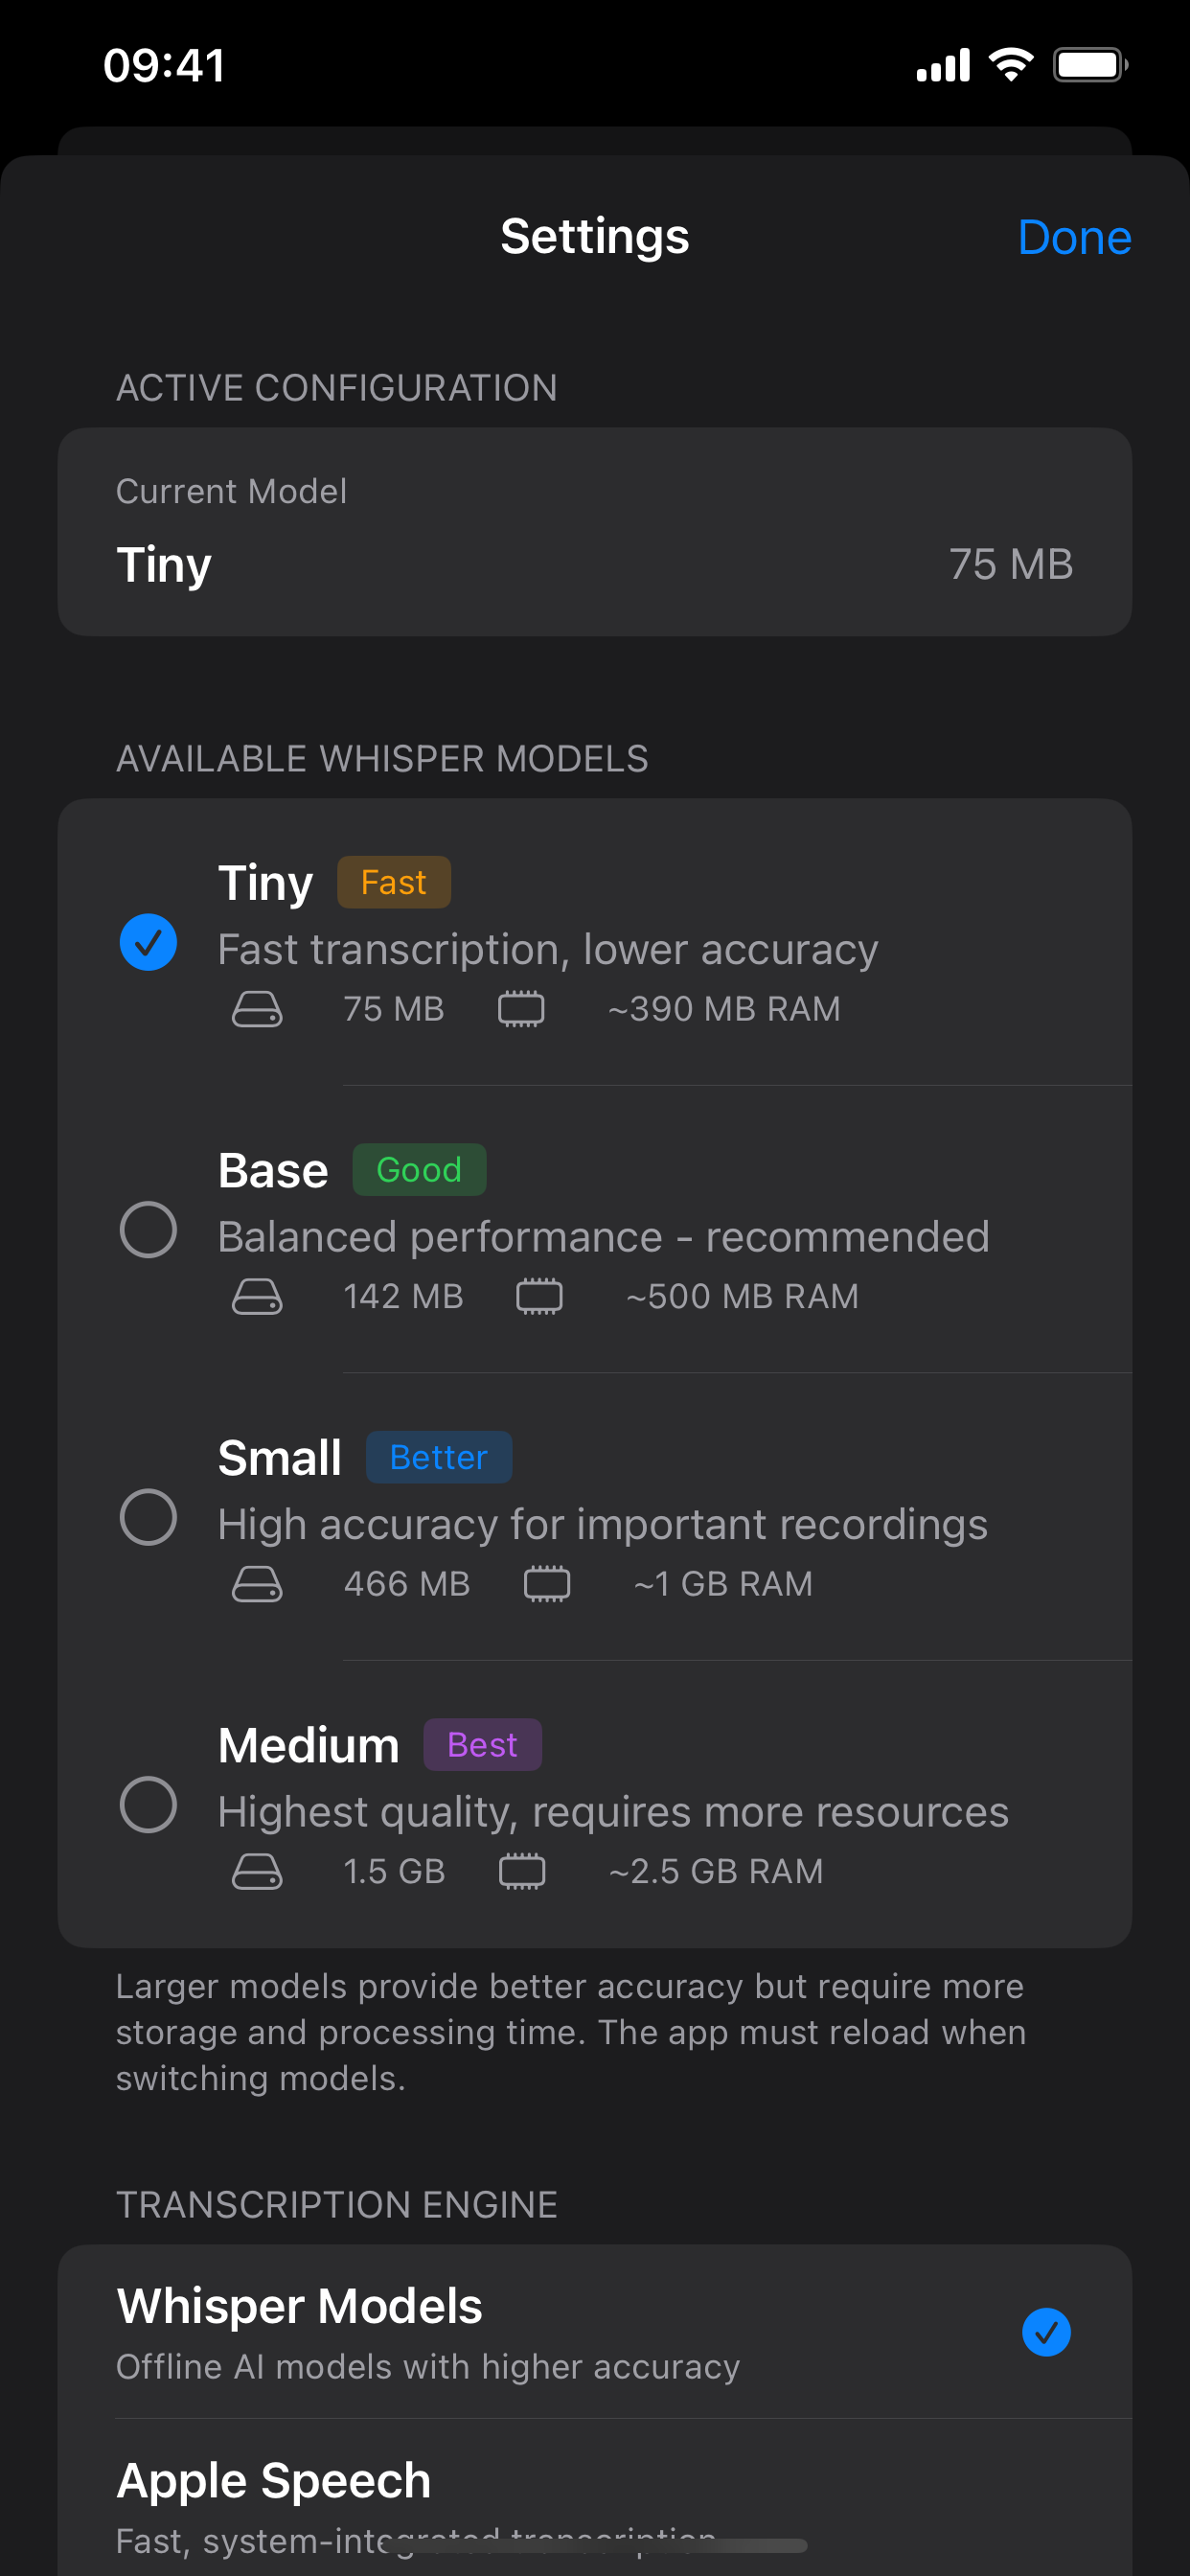Click the storage icon next to 75 MB
Viewport: 1190px width, 2576px height.
257,1009
